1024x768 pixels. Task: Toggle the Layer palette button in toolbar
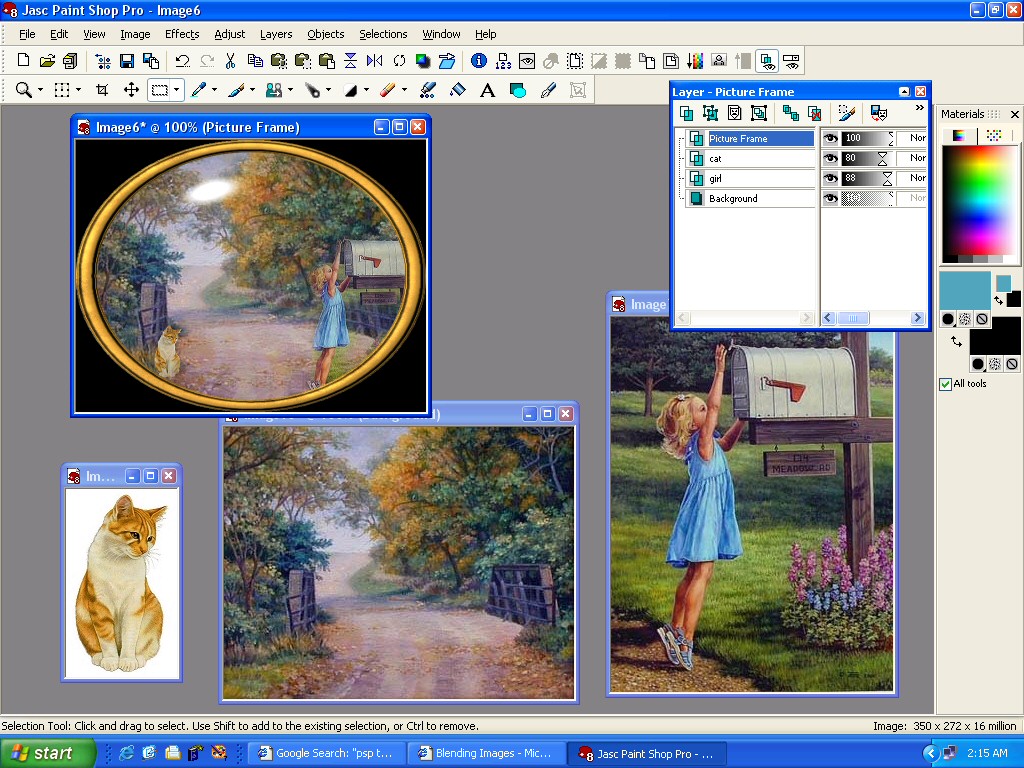pyautogui.click(x=766, y=61)
